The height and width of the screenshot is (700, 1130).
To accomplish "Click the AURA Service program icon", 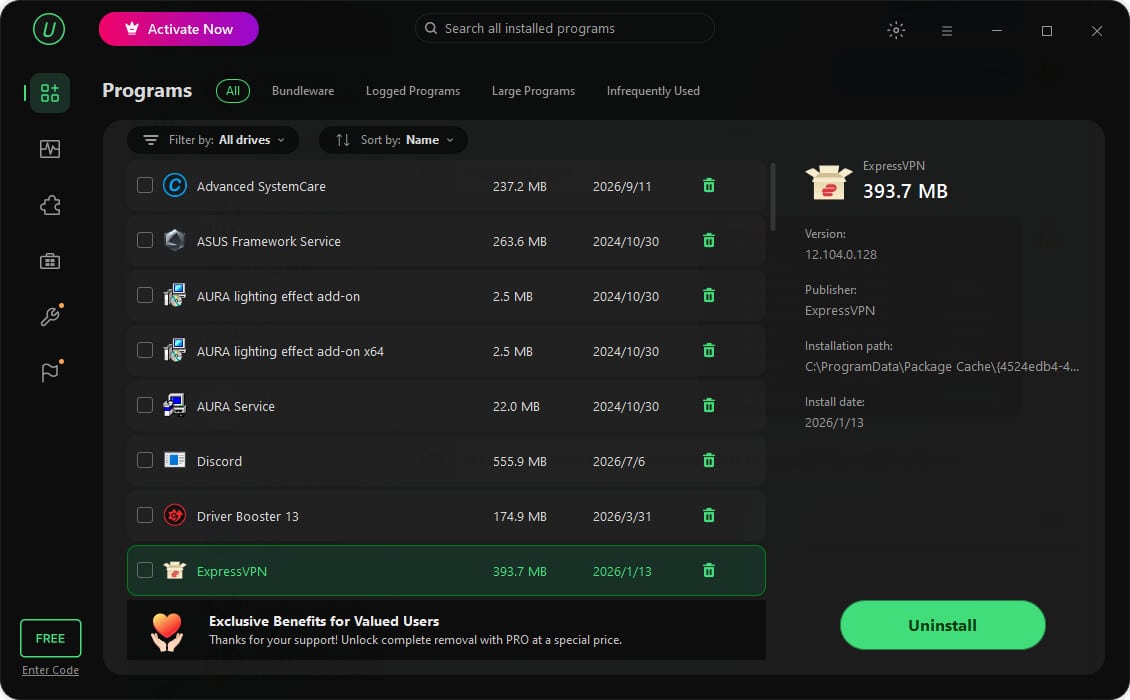I will click(x=174, y=405).
